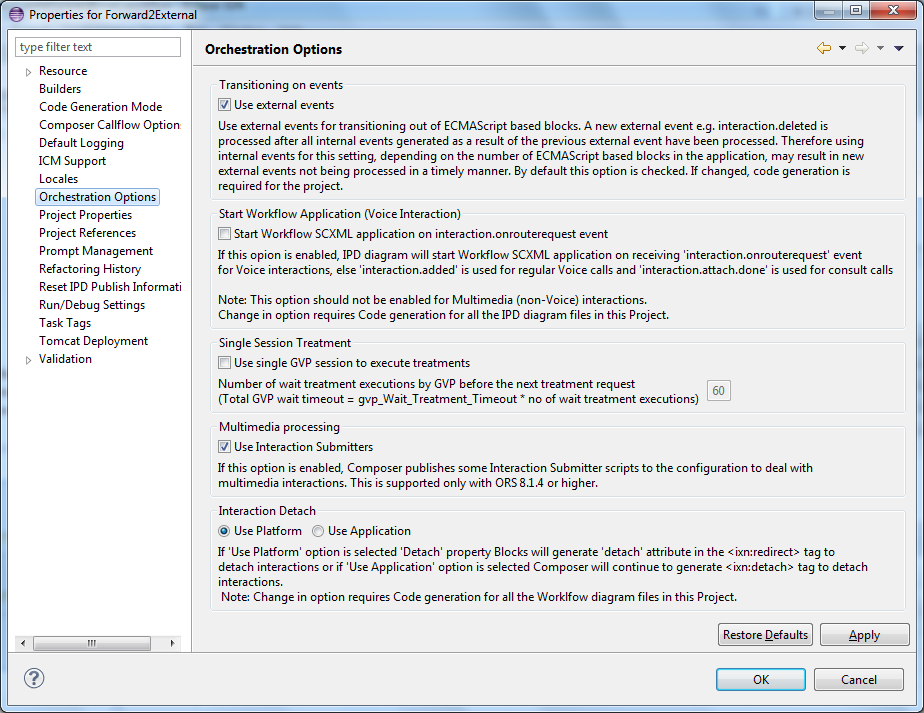The height and width of the screenshot is (713, 924).
Task: Open the back history dropdown arrow
Action: 842,48
